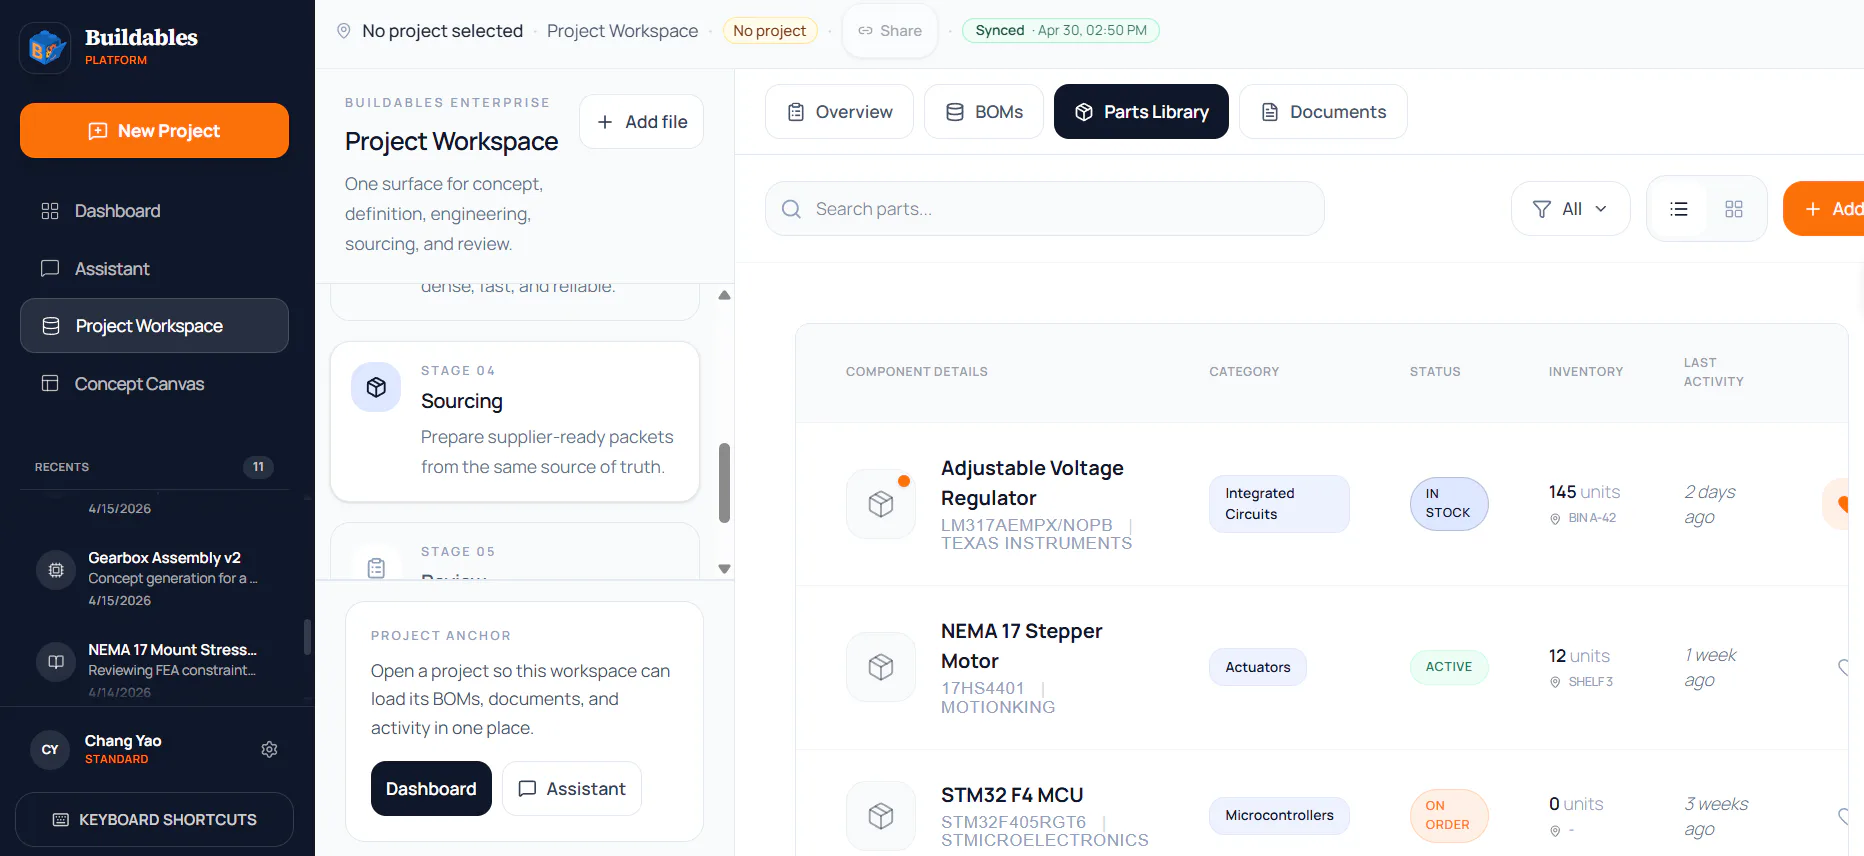Click the Sourcing stage box icon
The image size is (1864, 856).
click(376, 387)
